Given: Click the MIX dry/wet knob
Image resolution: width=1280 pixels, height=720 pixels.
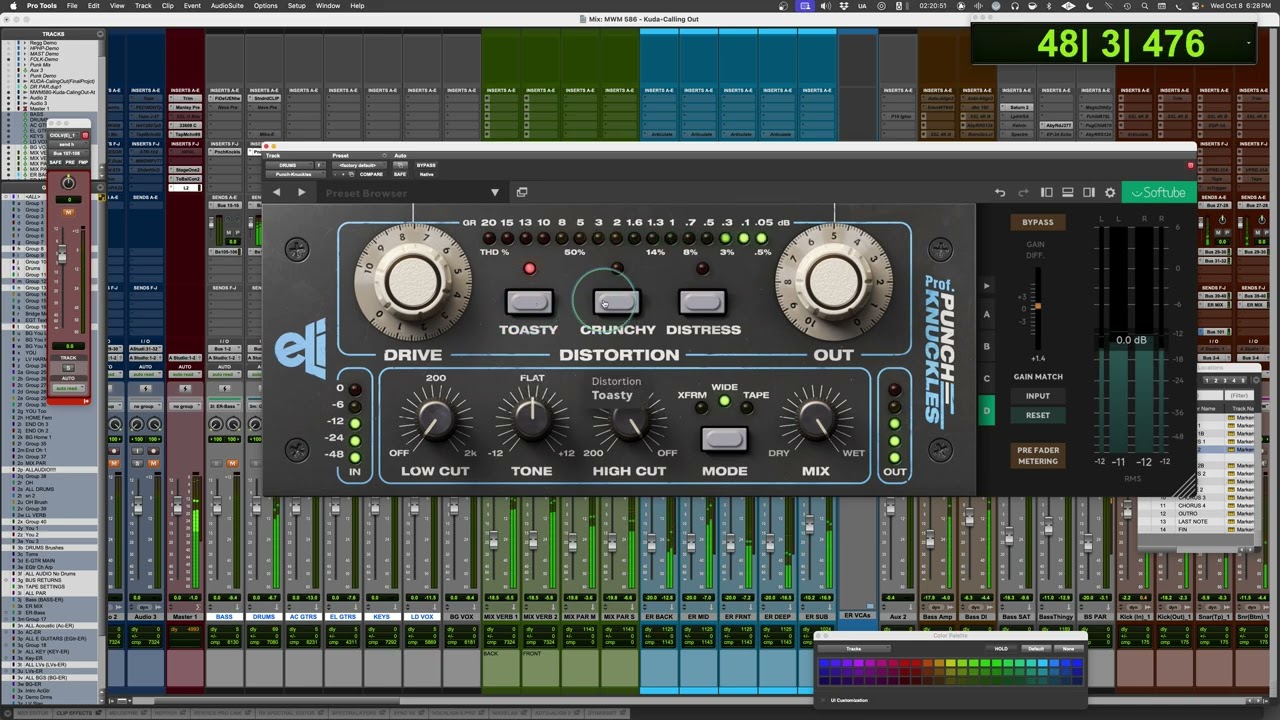Looking at the screenshot, I should 815,421.
